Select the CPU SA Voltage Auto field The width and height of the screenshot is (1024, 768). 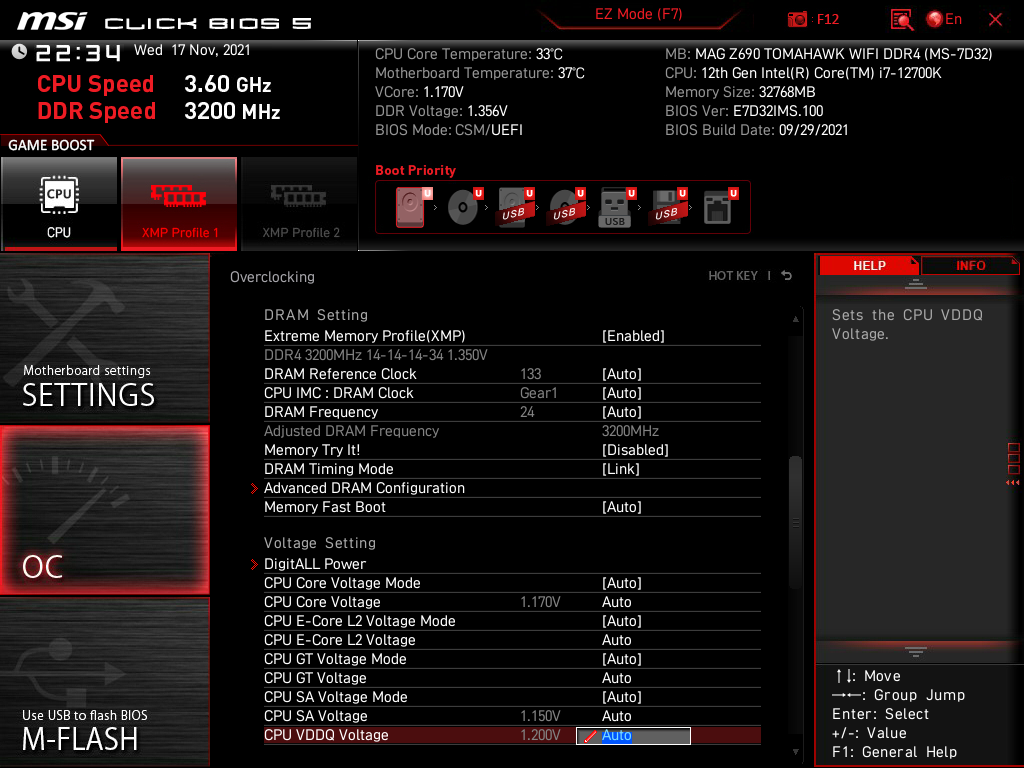[x=616, y=715]
